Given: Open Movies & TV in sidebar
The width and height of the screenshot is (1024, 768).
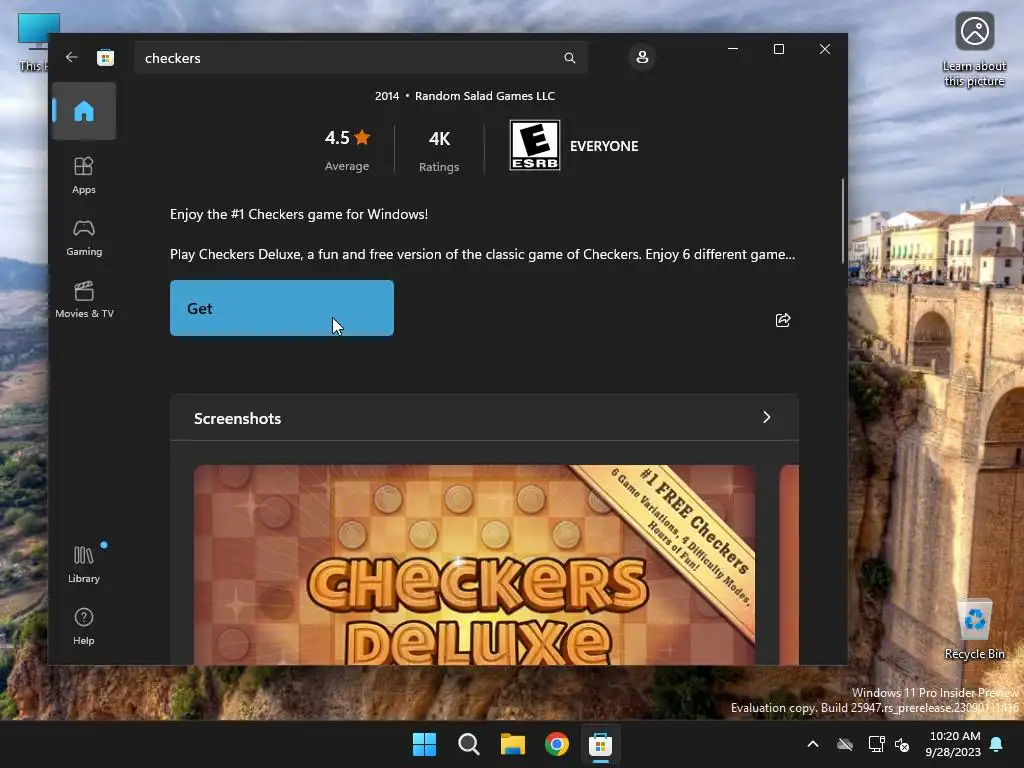Looking at the screenshot, I should [x=84, y=300].
